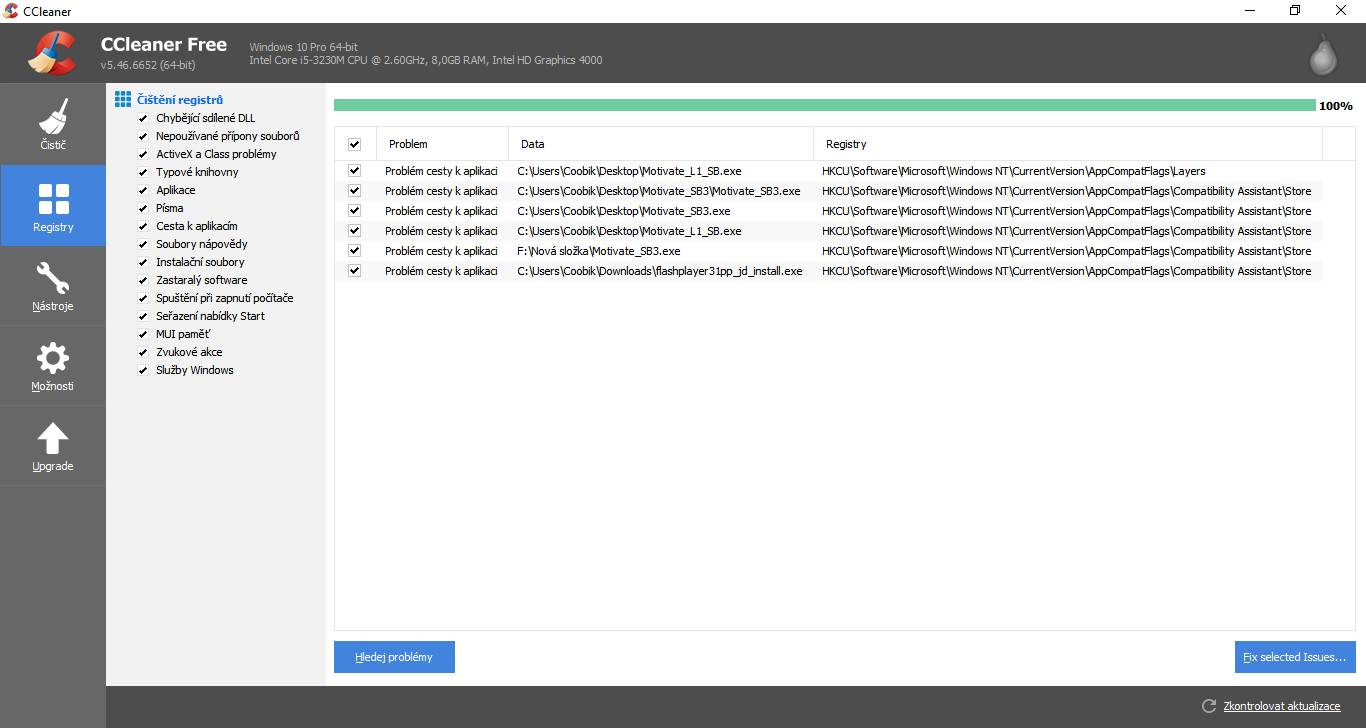1366x728 pixels.
Task: Click the version v5.46.6652 text
Action: pos(148,65)
